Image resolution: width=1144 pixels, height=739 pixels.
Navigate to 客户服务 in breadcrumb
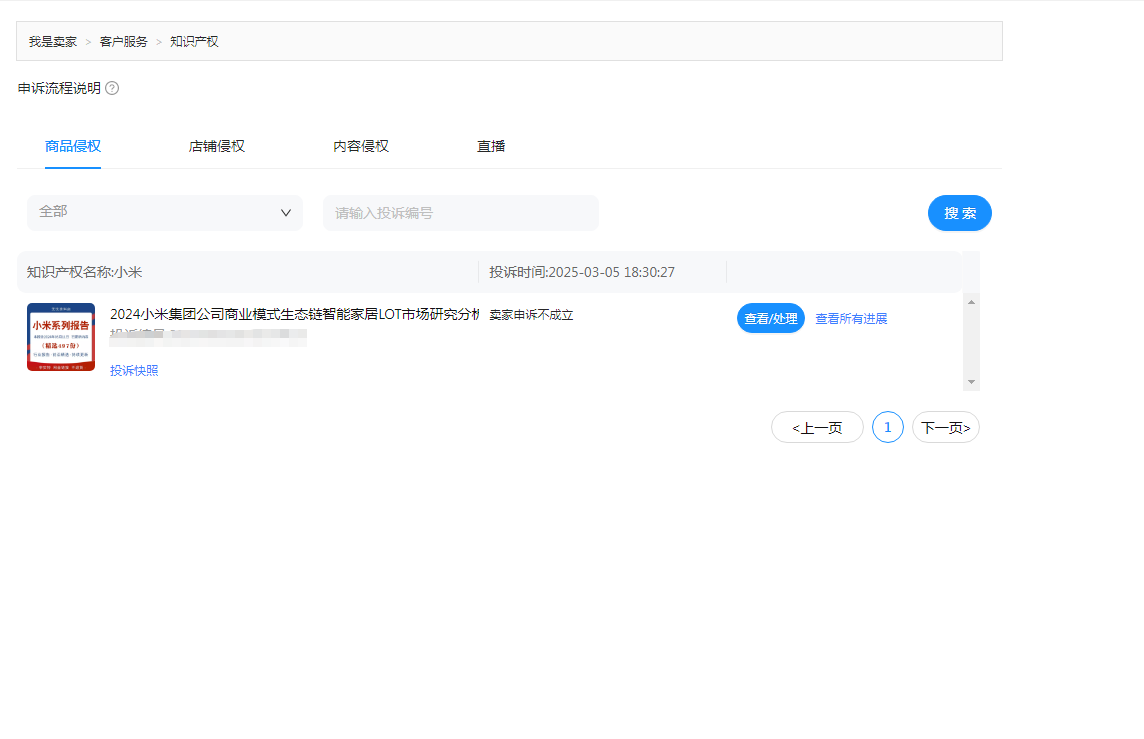[123, 42]
